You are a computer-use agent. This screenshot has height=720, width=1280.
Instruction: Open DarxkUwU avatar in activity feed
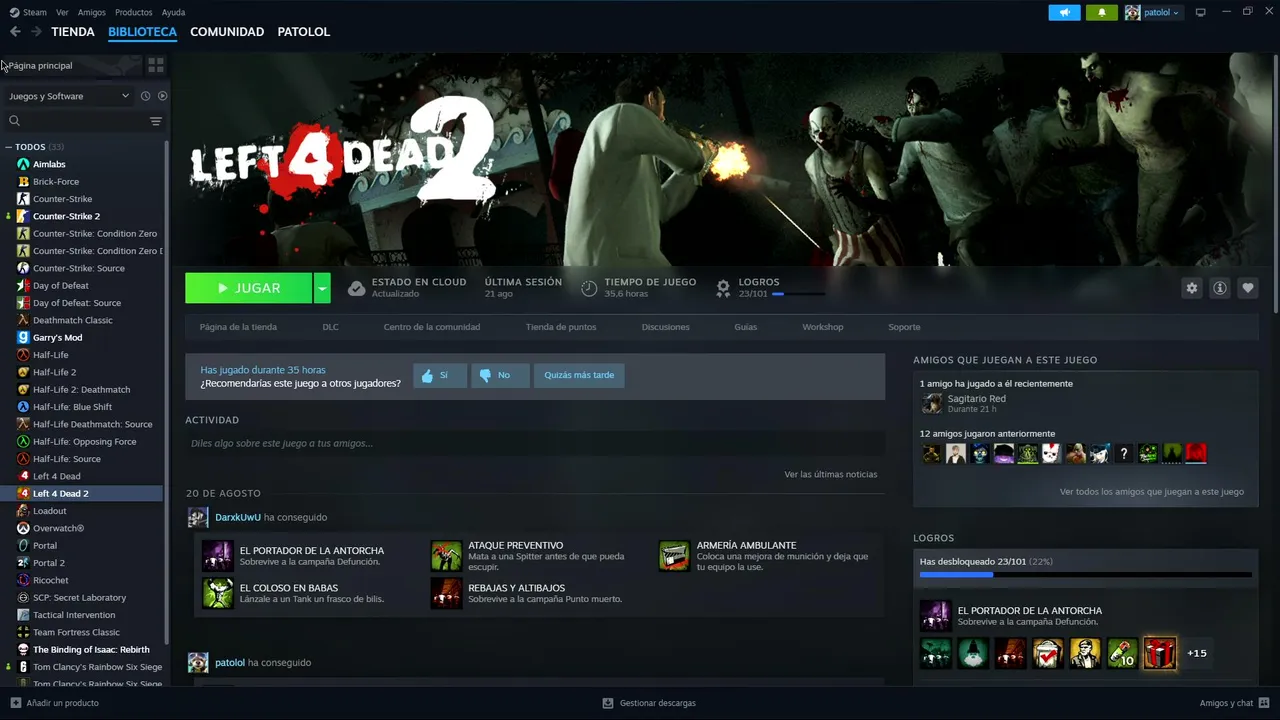point(198,517)
